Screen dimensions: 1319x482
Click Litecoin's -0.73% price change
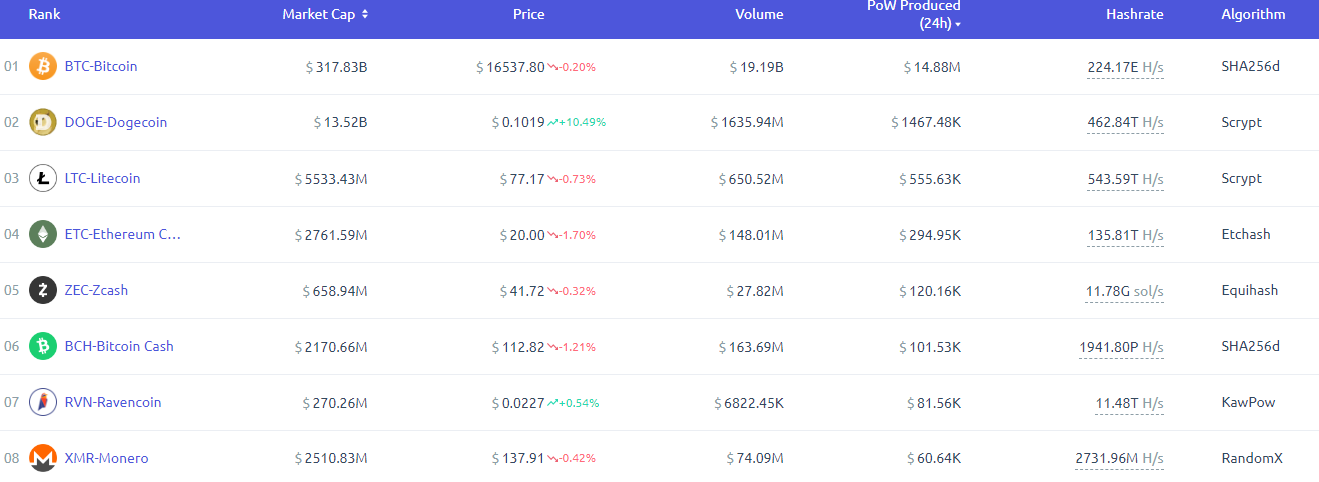[578, 179]
